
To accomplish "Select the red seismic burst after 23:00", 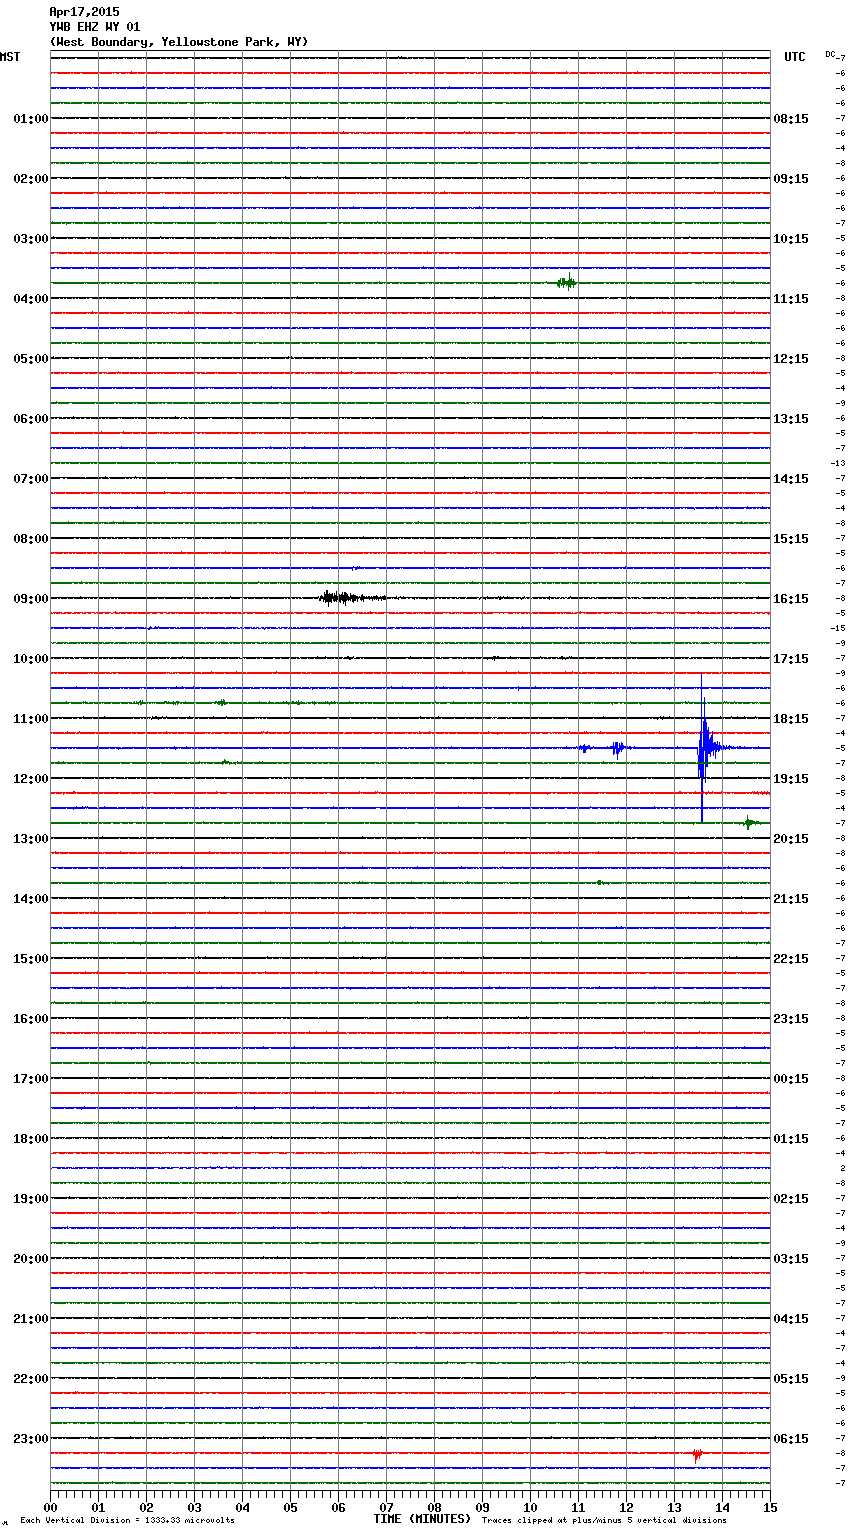I will [x=697, y=1454].
